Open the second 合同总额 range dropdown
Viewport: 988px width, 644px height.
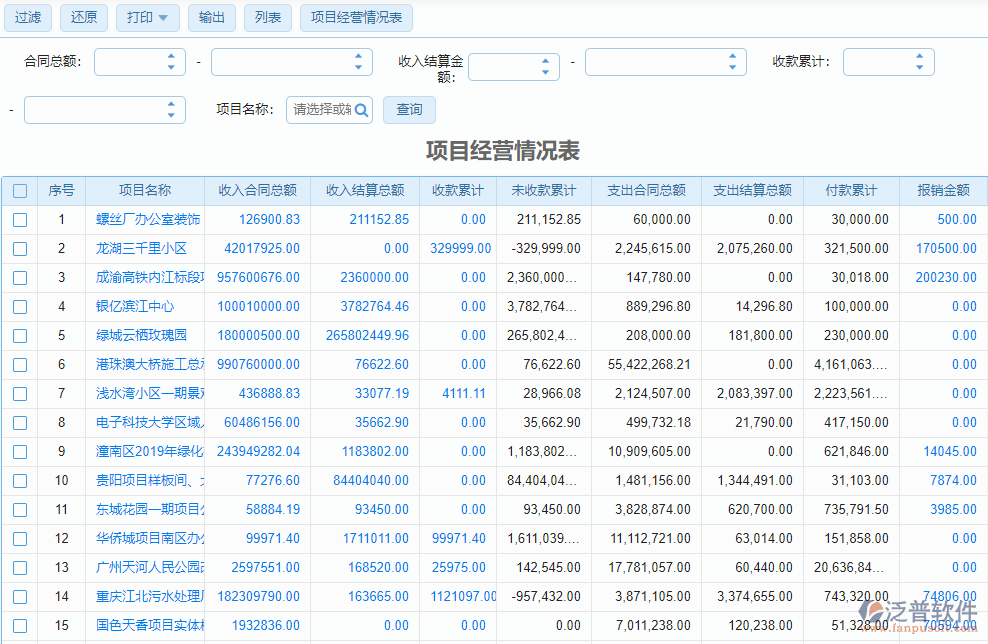pyautogui.click(x=359, y=61)
